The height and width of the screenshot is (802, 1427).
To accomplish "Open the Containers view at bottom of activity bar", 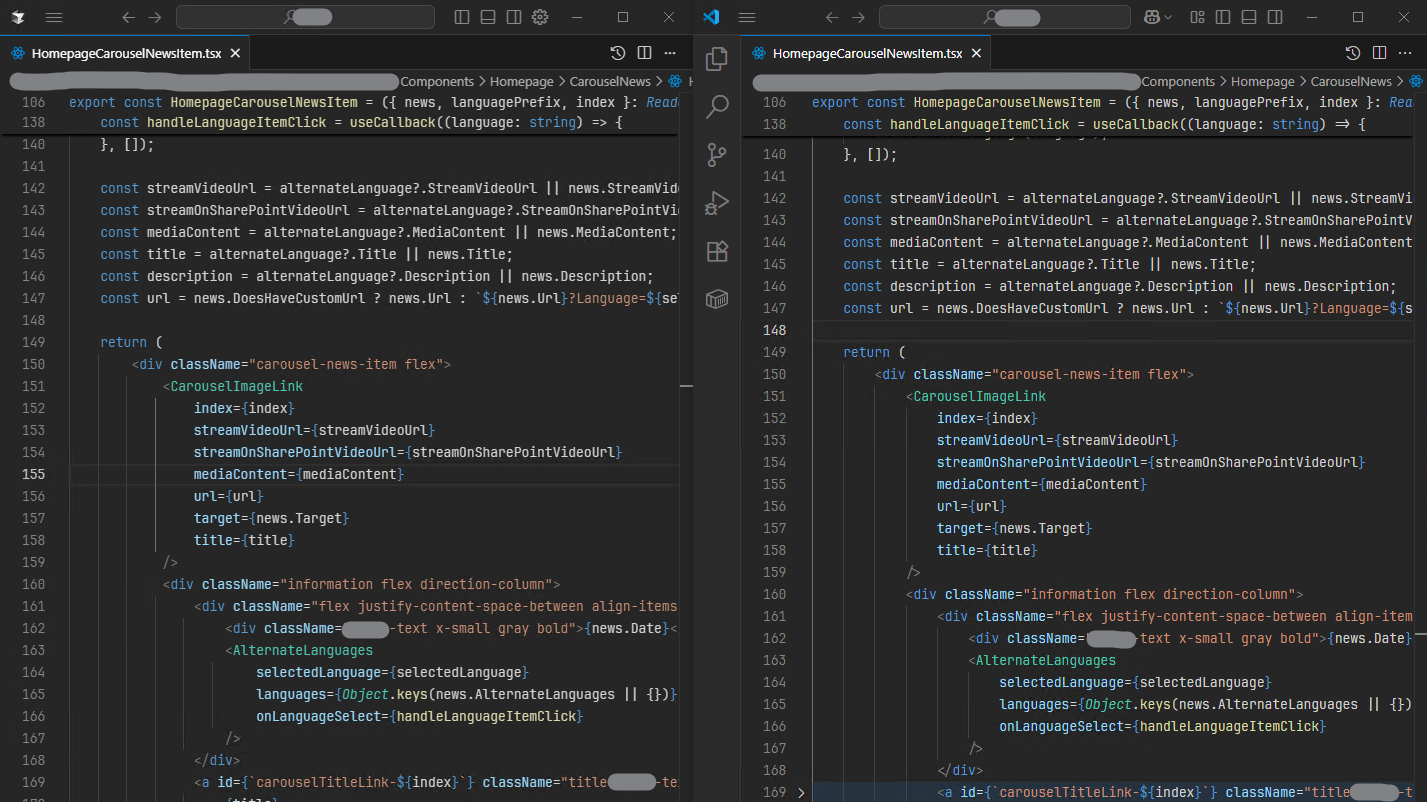I will 717,299.
